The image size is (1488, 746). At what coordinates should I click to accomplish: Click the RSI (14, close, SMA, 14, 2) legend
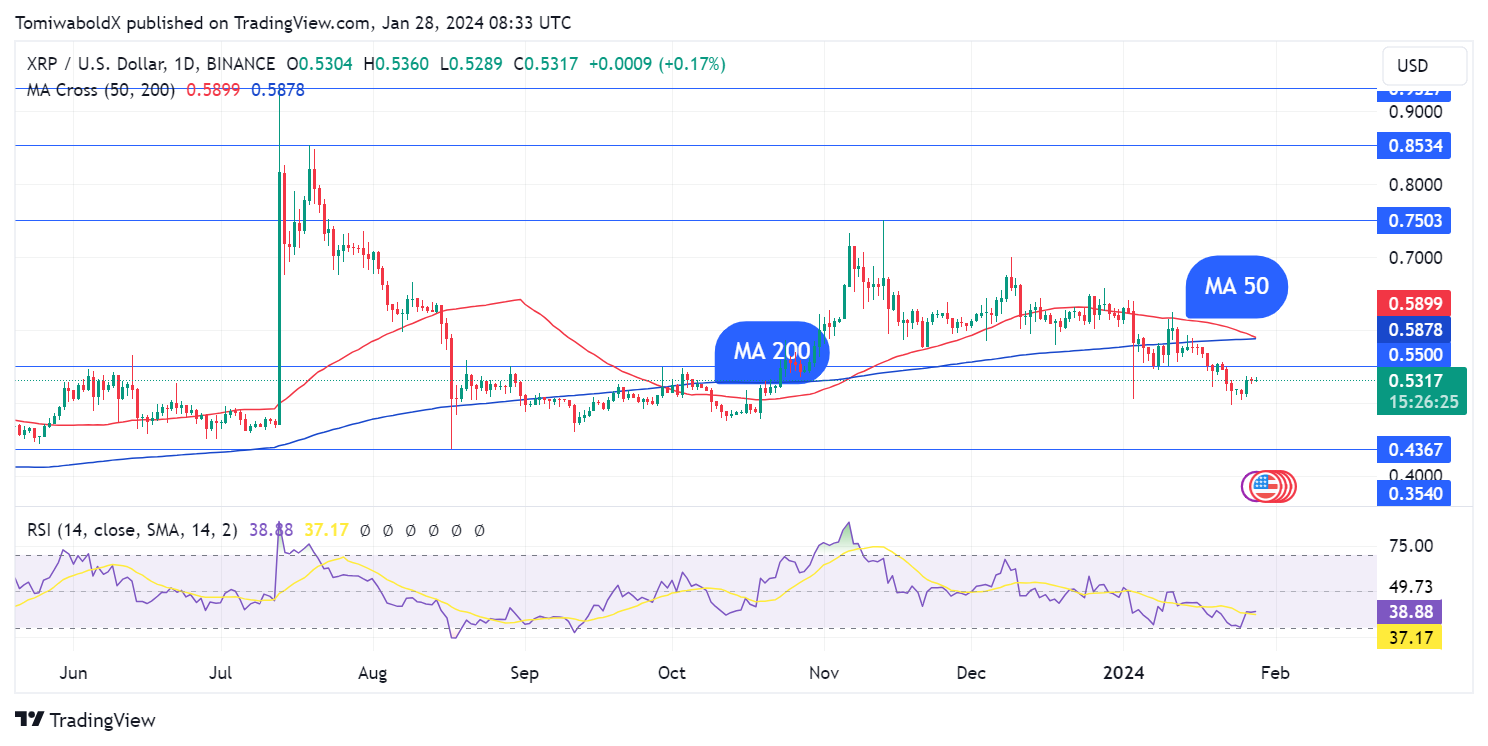[x=132, y=530]
